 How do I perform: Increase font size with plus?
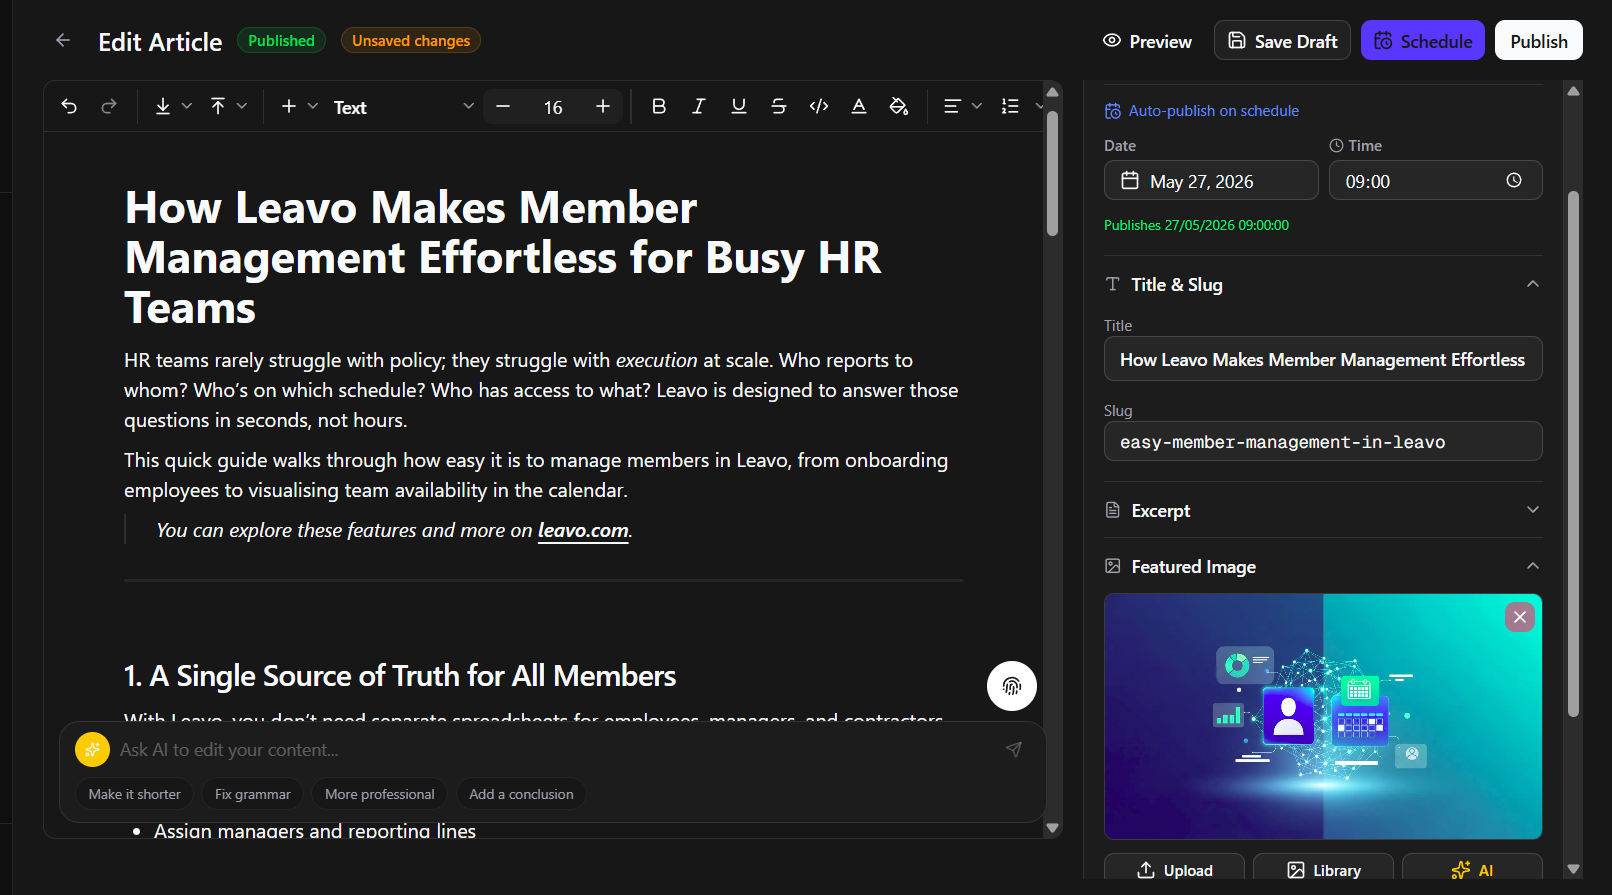point(603,106)
